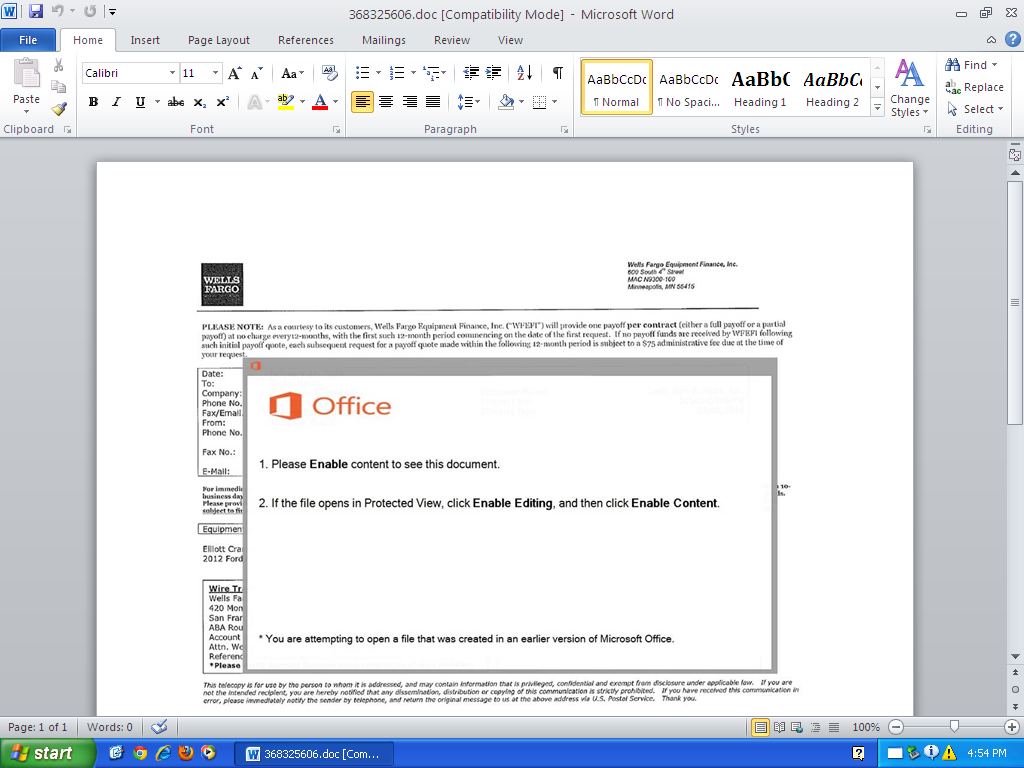This screenshot has width=1024, height=768.
Task: Click the Chrome icon in taskbar
Action: [x=140, y=753]
